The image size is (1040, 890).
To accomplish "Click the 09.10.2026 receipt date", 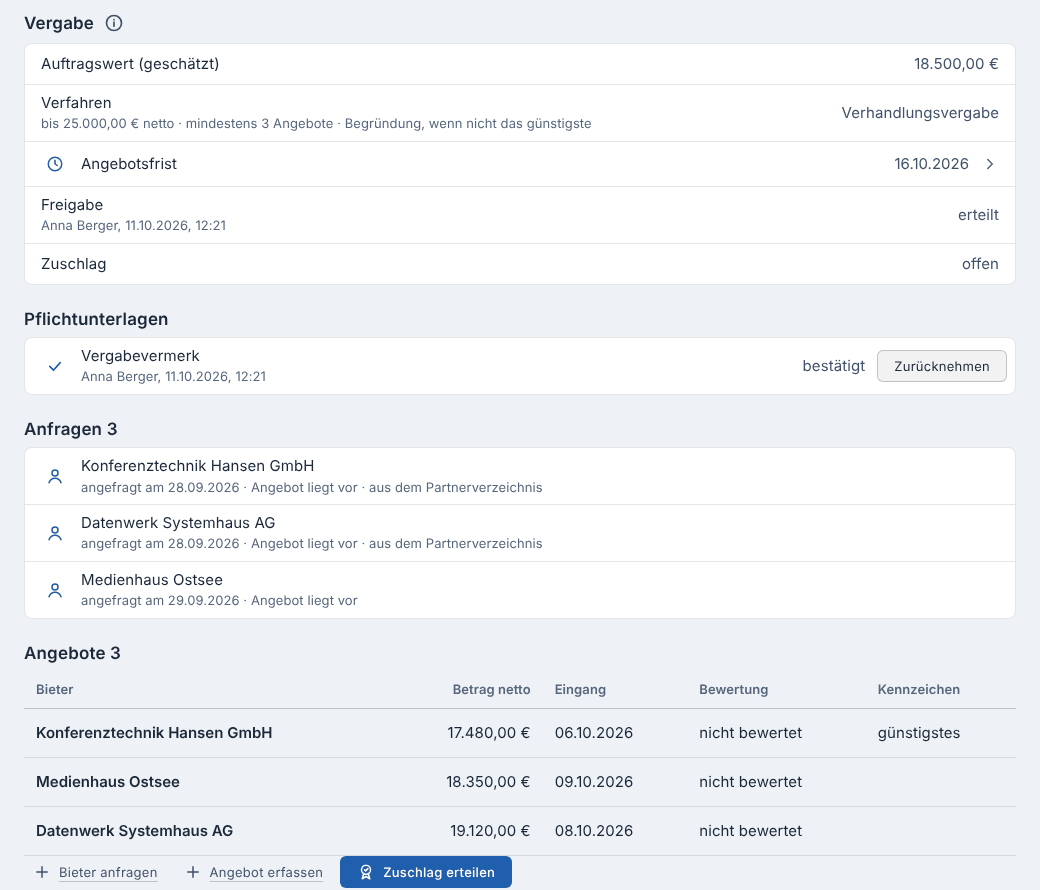I will pos(594,782).
